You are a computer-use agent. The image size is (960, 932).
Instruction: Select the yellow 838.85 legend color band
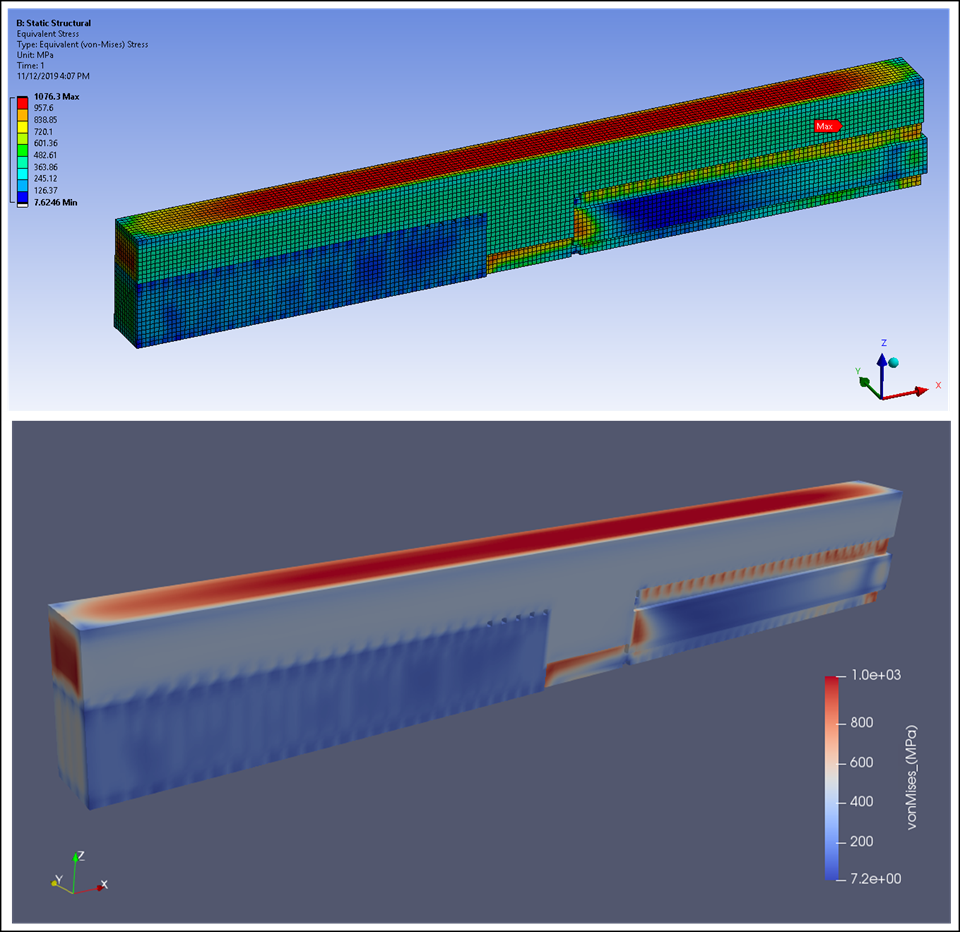pos(24,126)
